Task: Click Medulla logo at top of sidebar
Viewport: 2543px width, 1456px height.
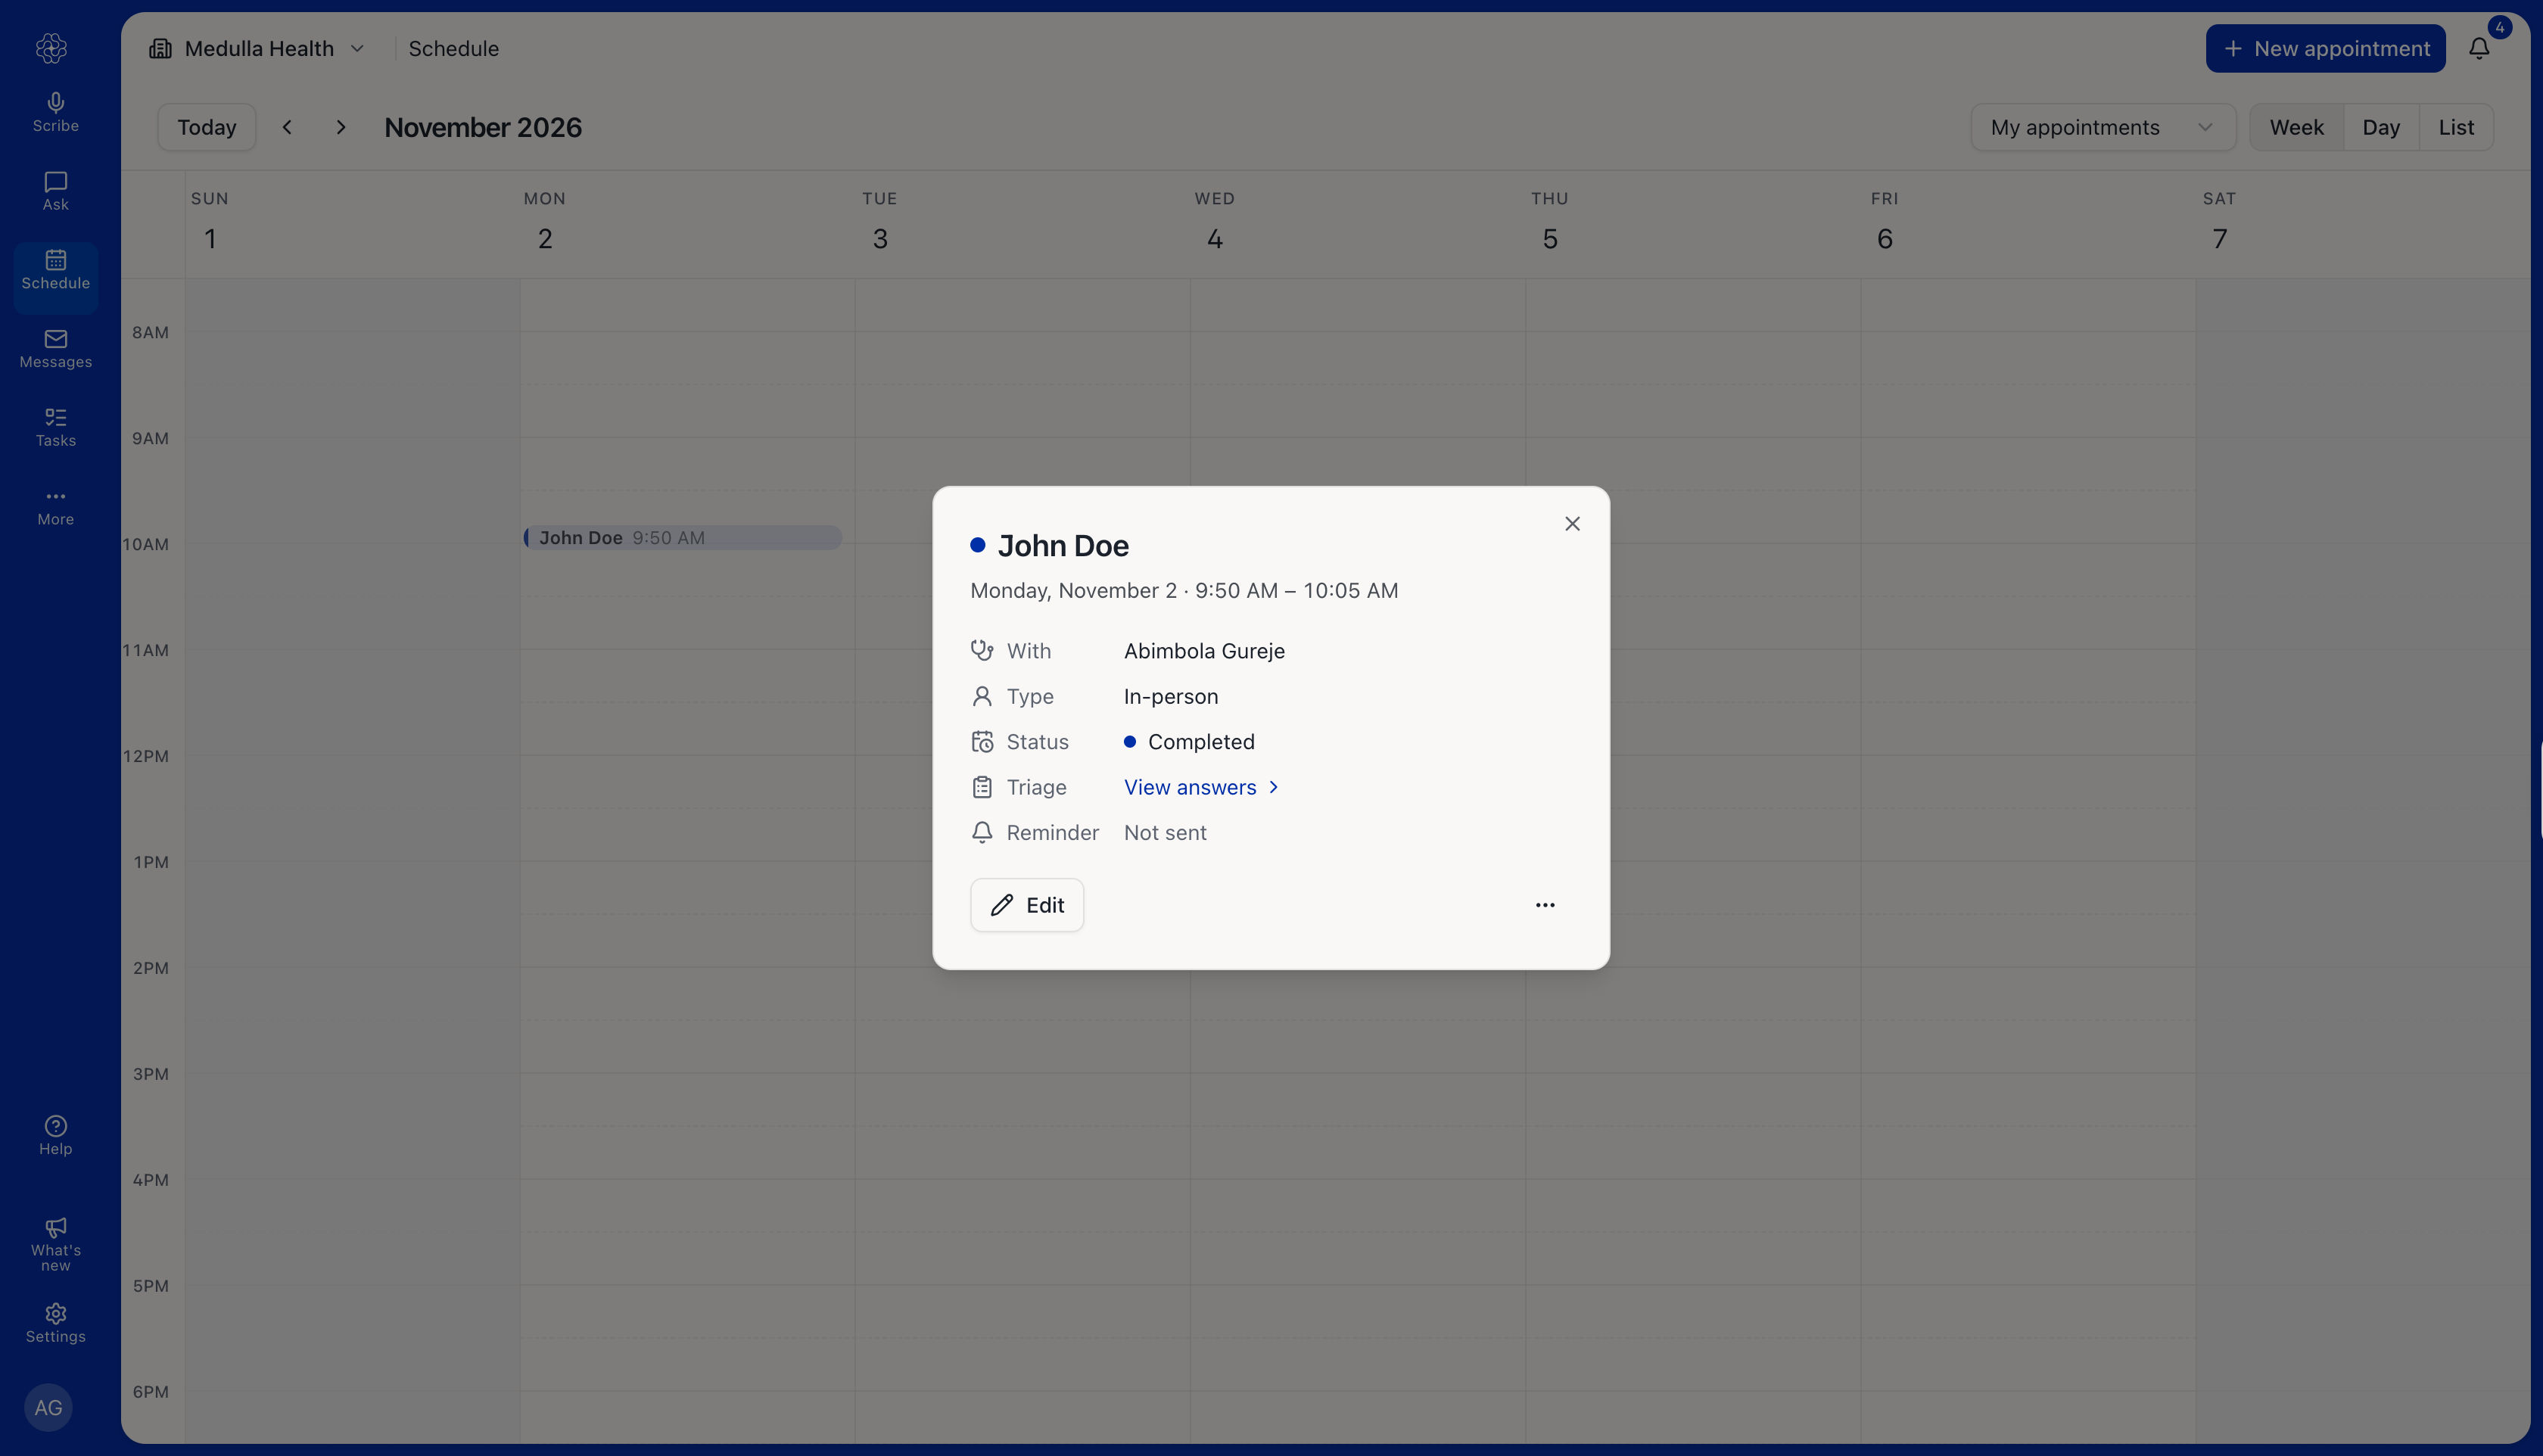Action: pos(51,48)
